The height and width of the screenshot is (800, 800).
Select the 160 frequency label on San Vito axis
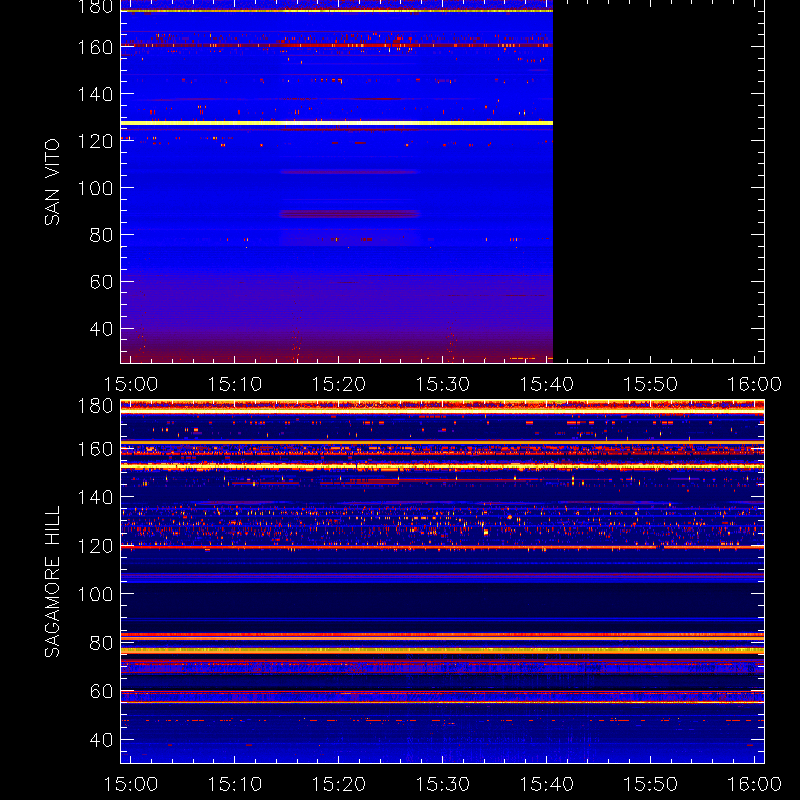click(95, 47)
